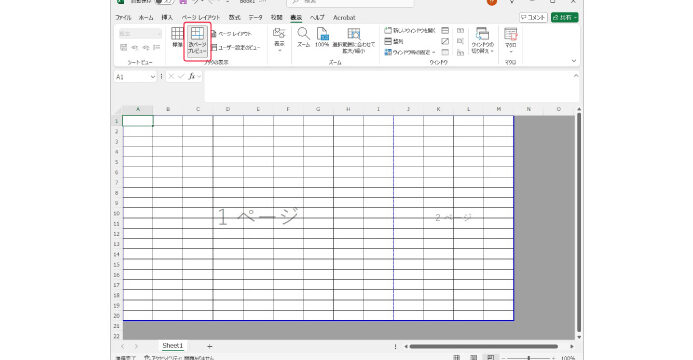Reset window position icon
The image size is (693, 360).
click(x=460, y=53)
